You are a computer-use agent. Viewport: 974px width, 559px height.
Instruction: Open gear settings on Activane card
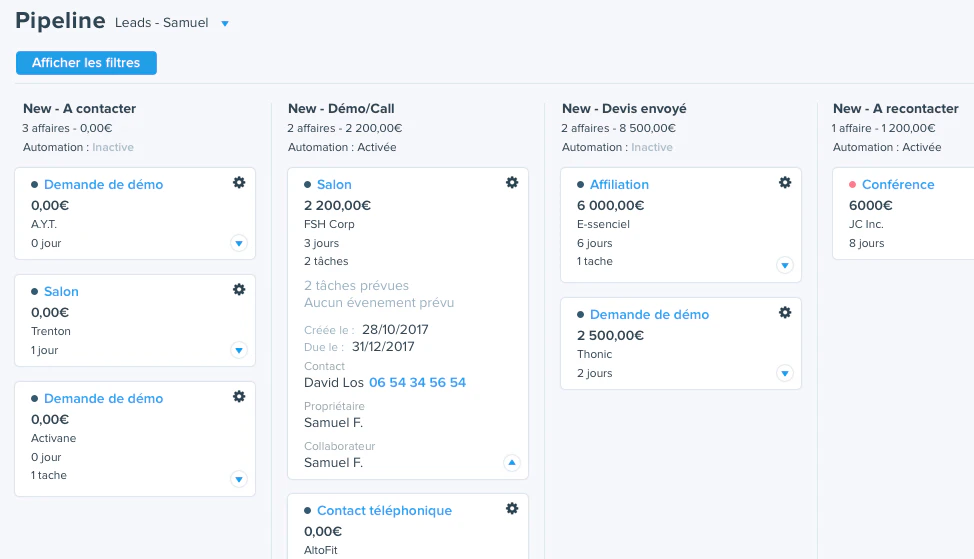(x=239, y=396)
